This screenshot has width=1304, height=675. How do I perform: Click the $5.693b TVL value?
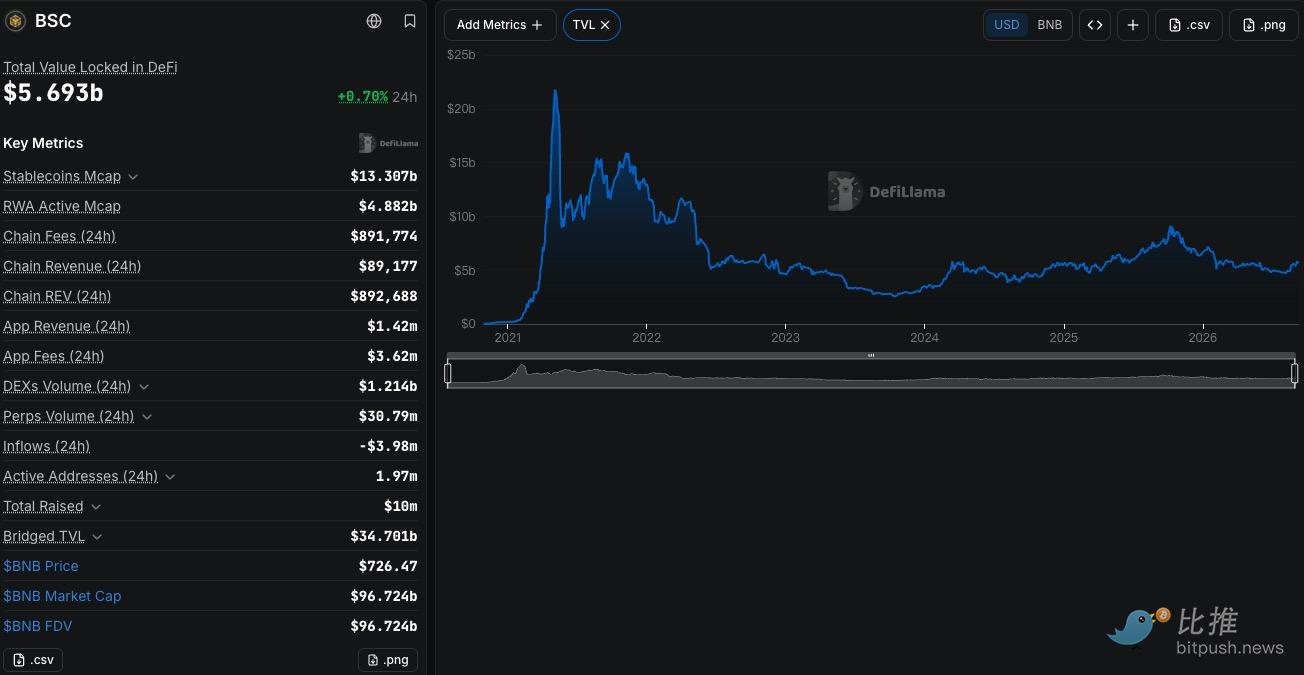point(53,93)
